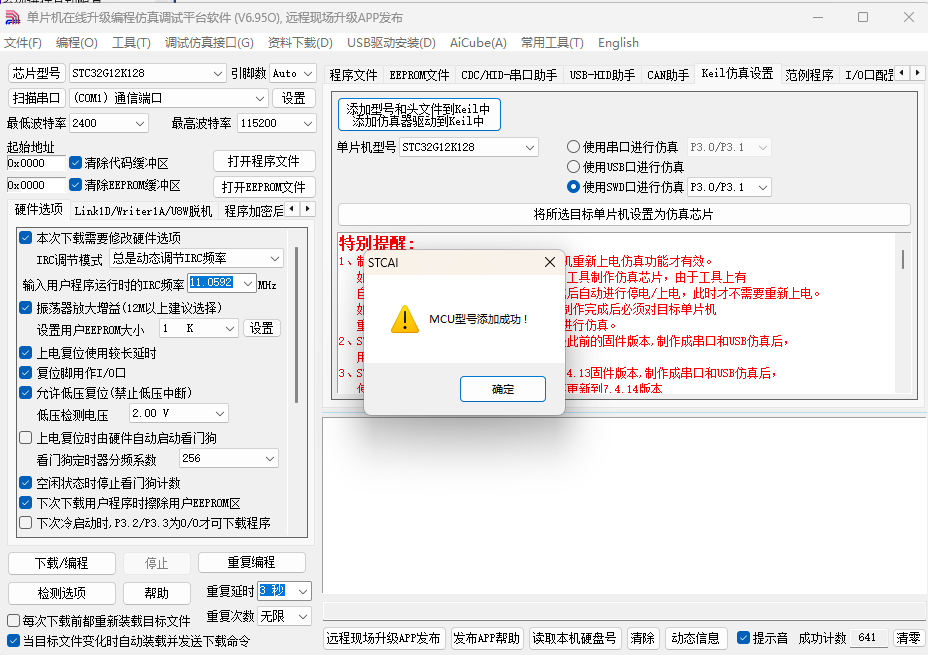Open the 编程(O) menu

76,43
